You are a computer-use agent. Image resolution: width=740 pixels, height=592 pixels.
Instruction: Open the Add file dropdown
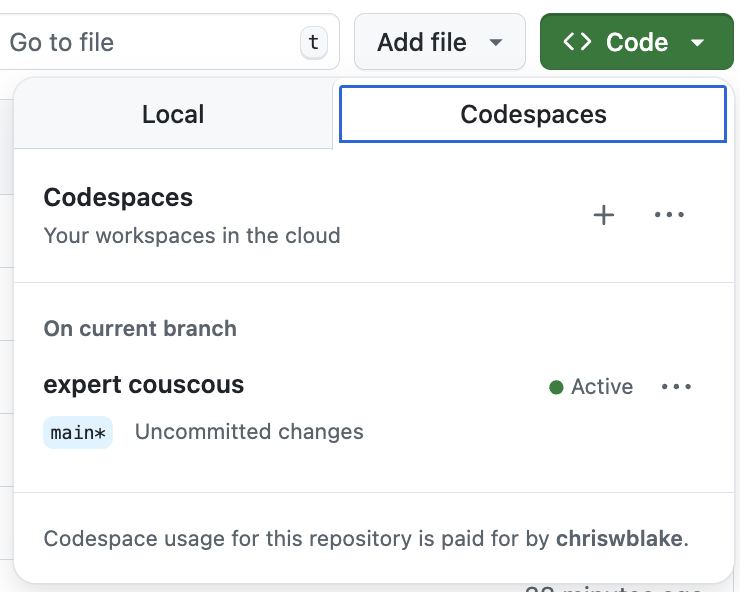tap(439, 42)
